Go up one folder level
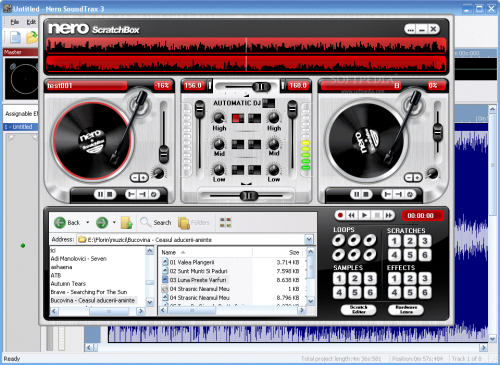This screenshot has width=500, height=365. click(127, 223)
